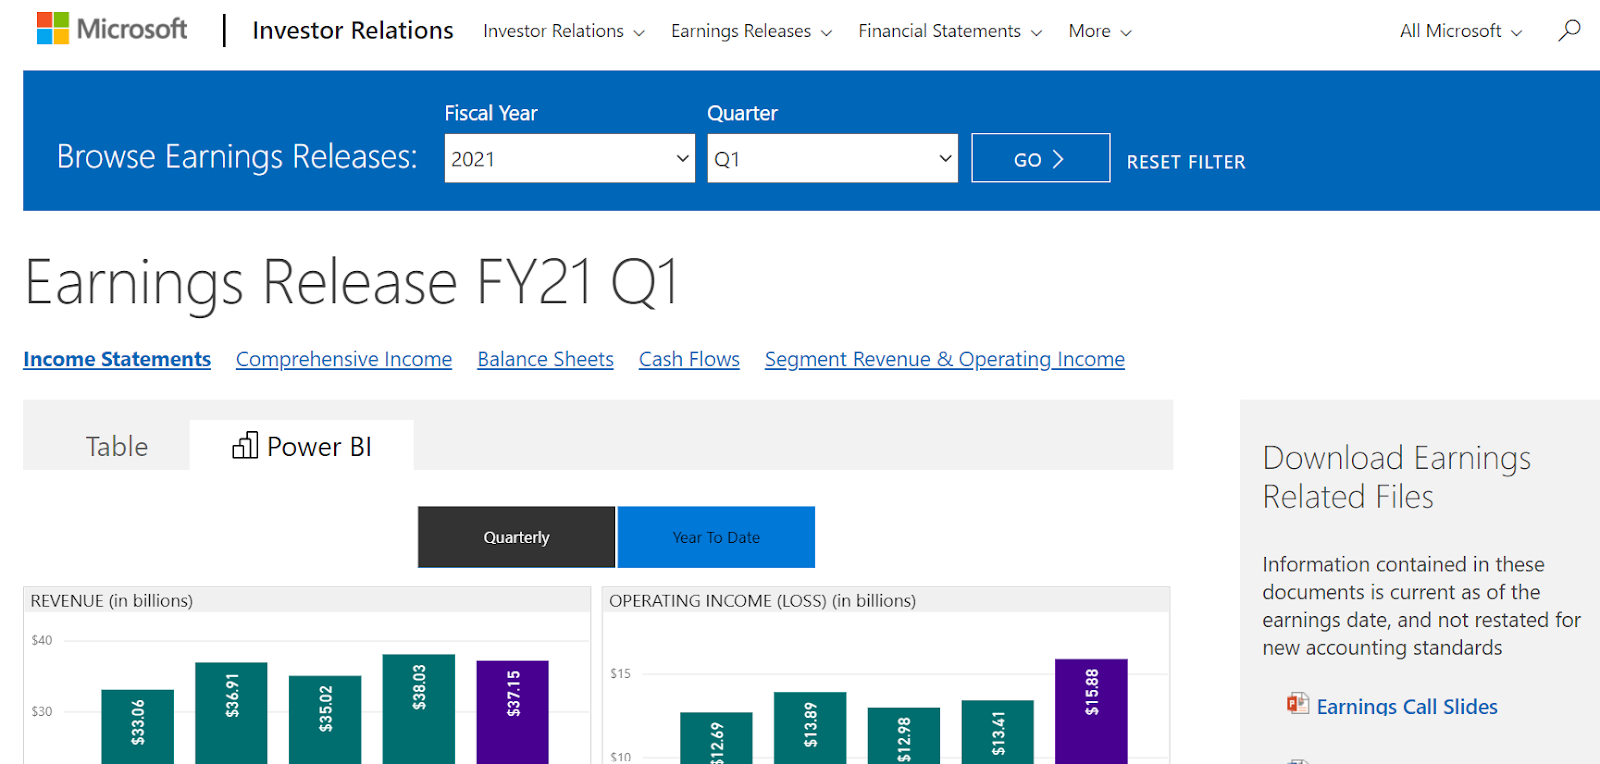Open the Fiscal Year 2021 select box

pos(569,158)
